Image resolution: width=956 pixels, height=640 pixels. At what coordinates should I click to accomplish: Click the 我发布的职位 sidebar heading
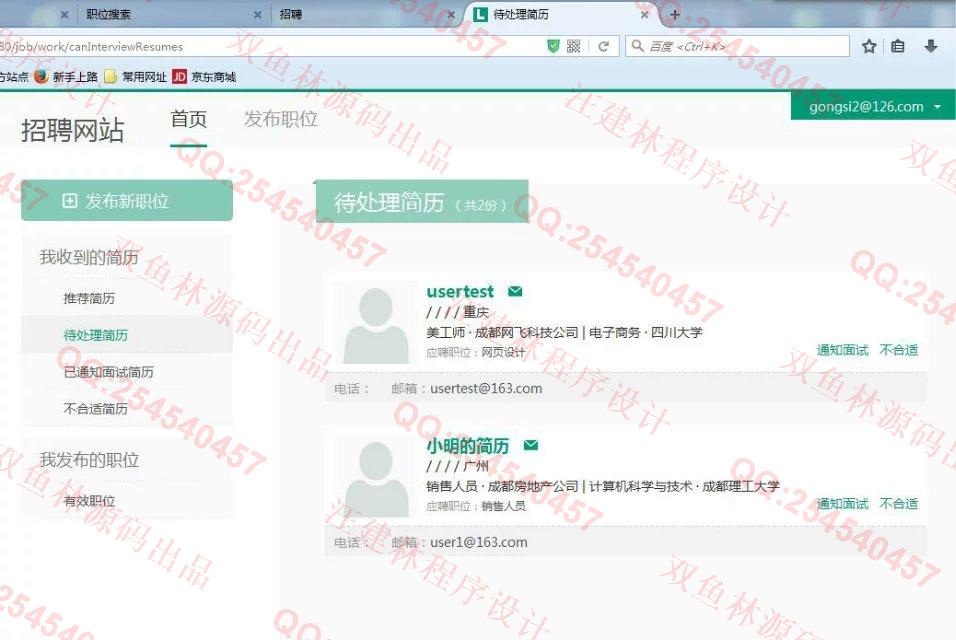pos(89,460)
